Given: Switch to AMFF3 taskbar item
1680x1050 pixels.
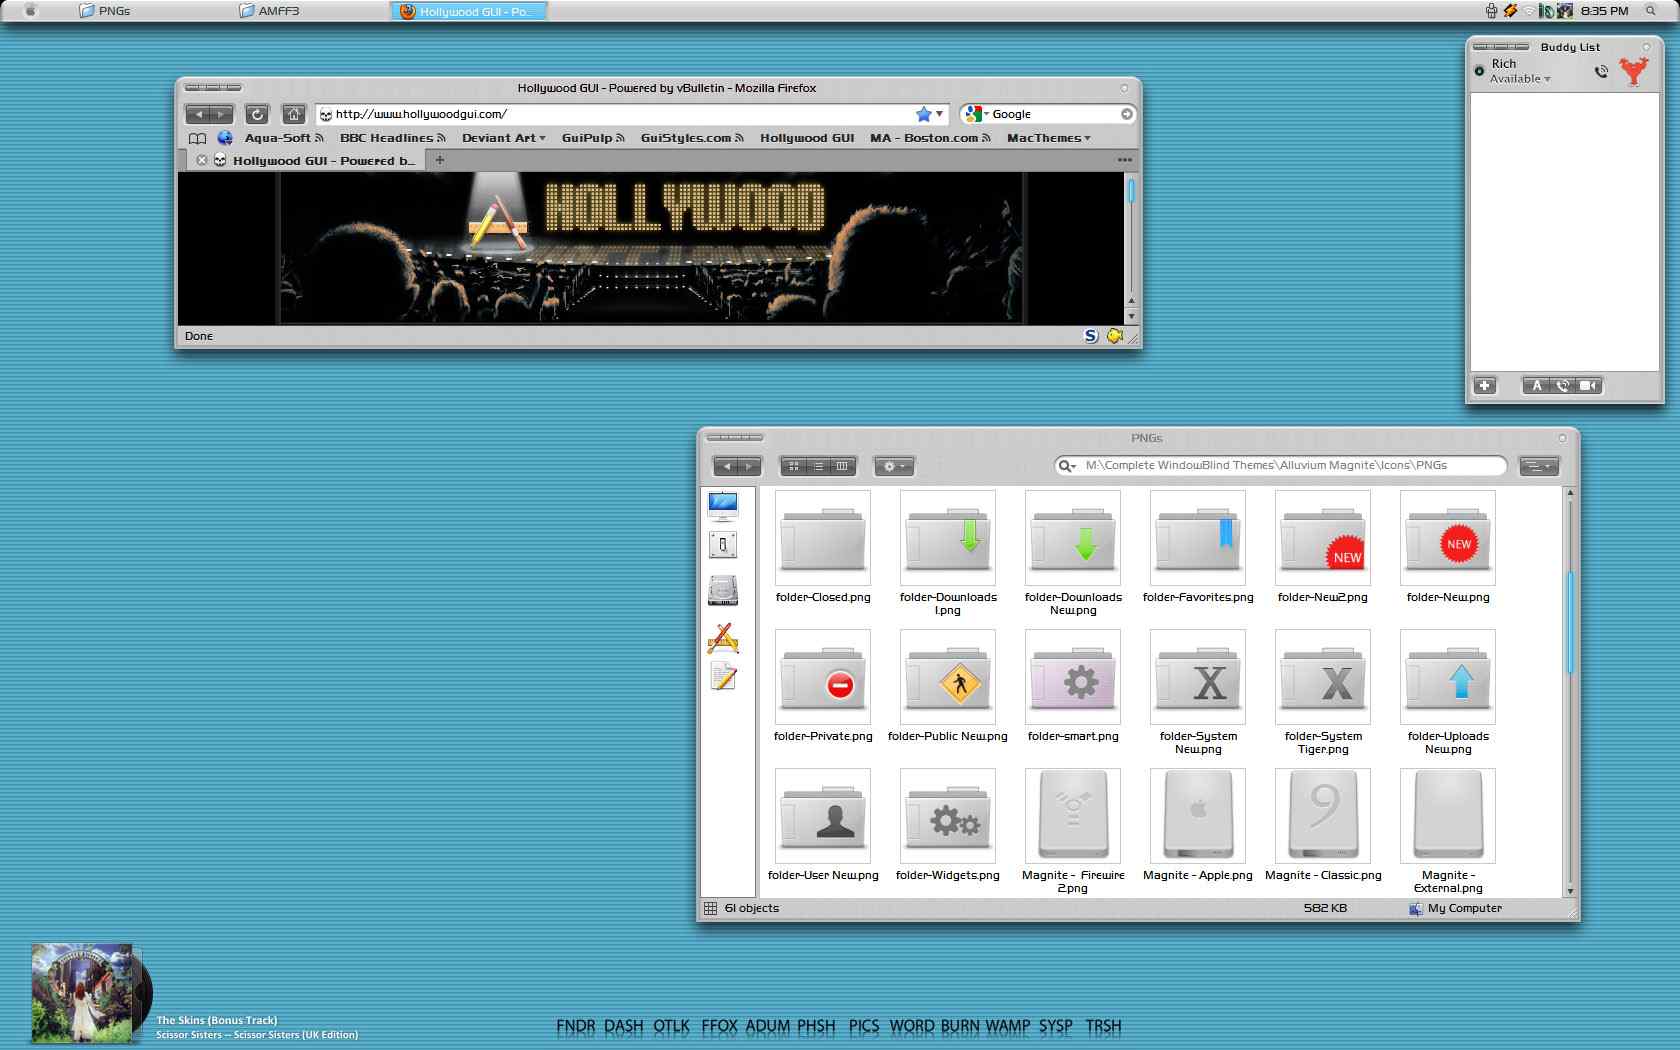Looking at the screenshot, I should [270, 11].
